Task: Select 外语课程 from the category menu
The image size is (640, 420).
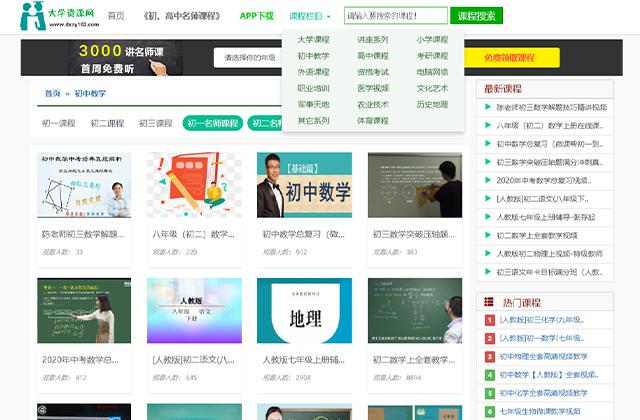Action: 313,72
